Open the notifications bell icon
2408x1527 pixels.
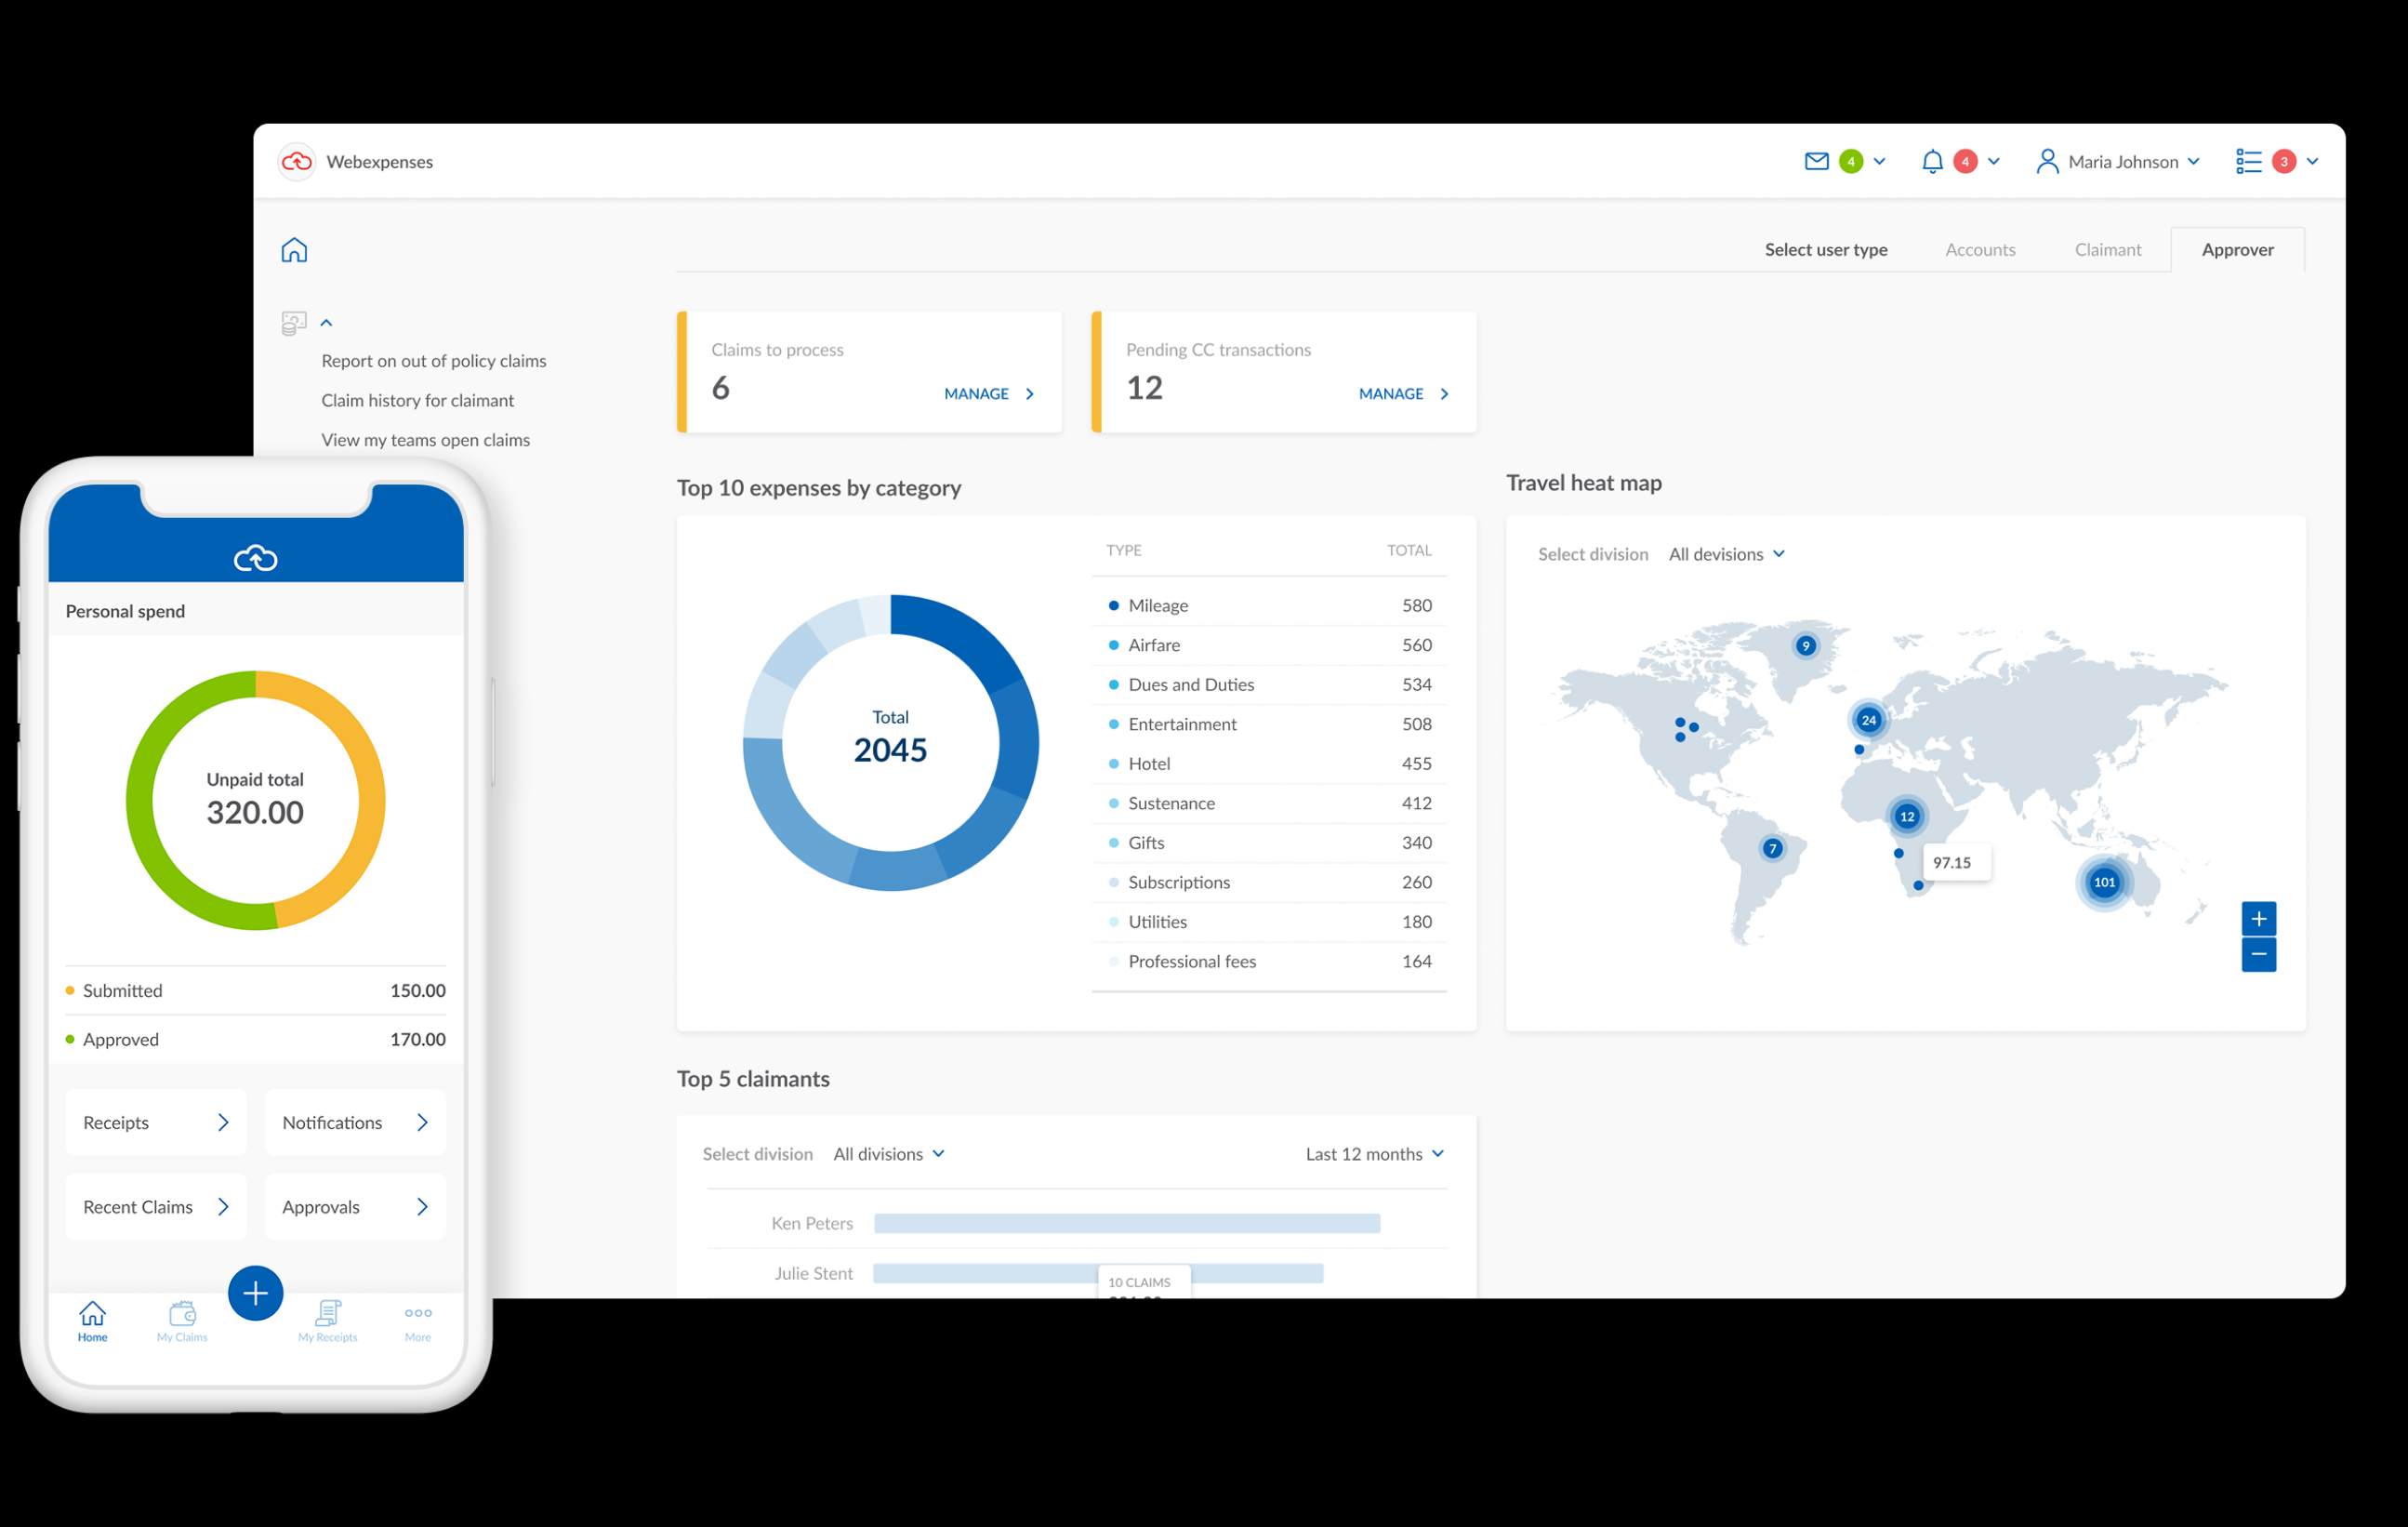(1932, 161)
